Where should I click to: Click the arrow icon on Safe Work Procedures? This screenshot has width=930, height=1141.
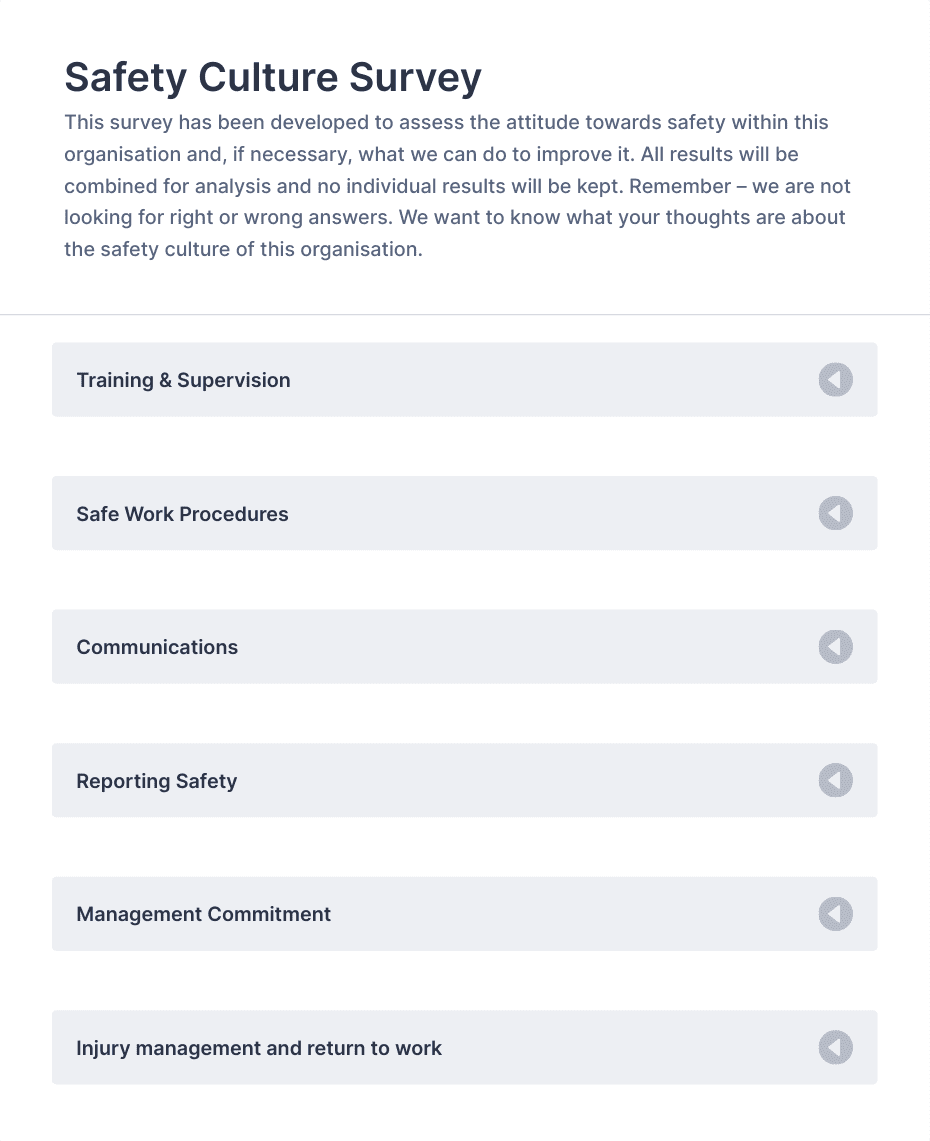[835, 513]
